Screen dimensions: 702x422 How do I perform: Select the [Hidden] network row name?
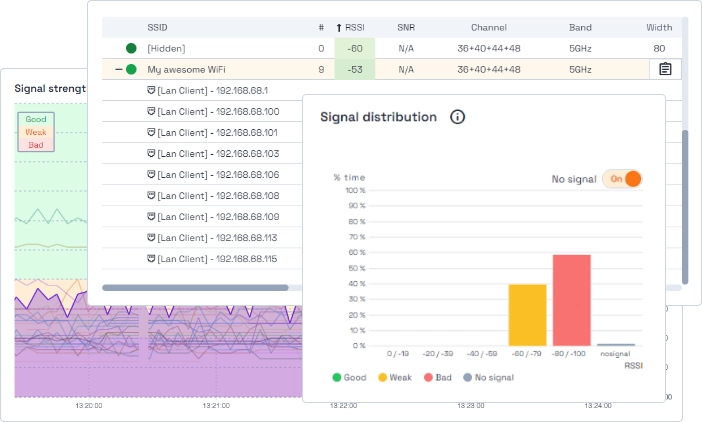point(166,48)
